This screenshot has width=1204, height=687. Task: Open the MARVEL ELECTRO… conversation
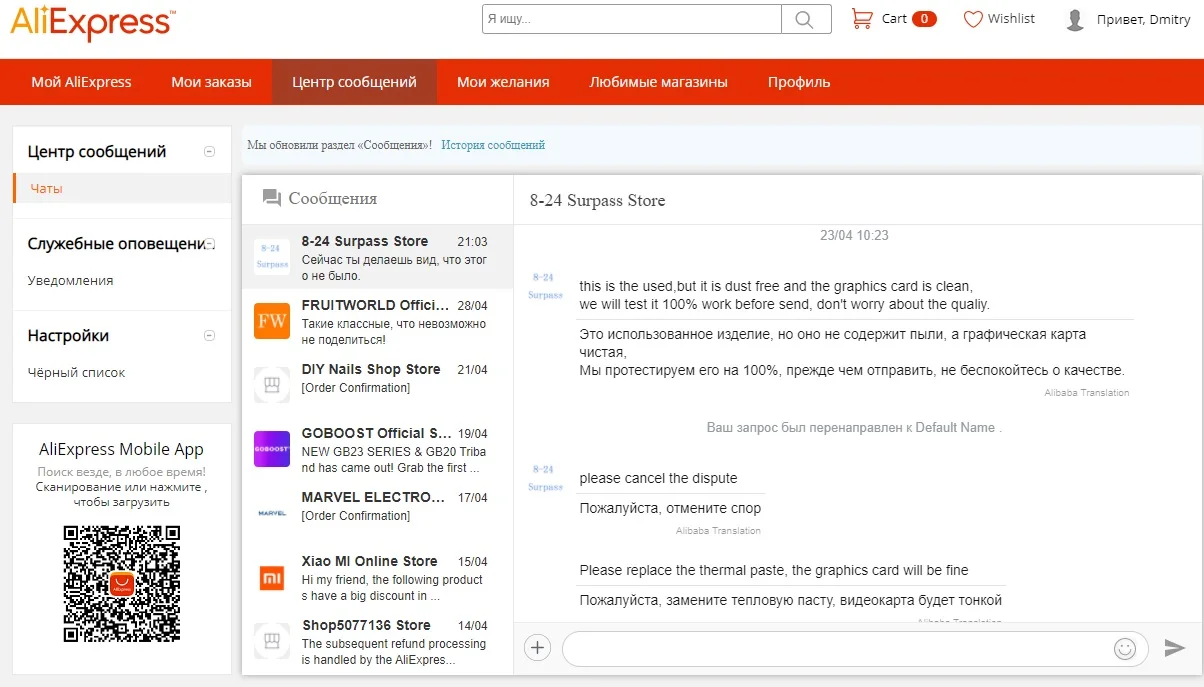[378, 513]
